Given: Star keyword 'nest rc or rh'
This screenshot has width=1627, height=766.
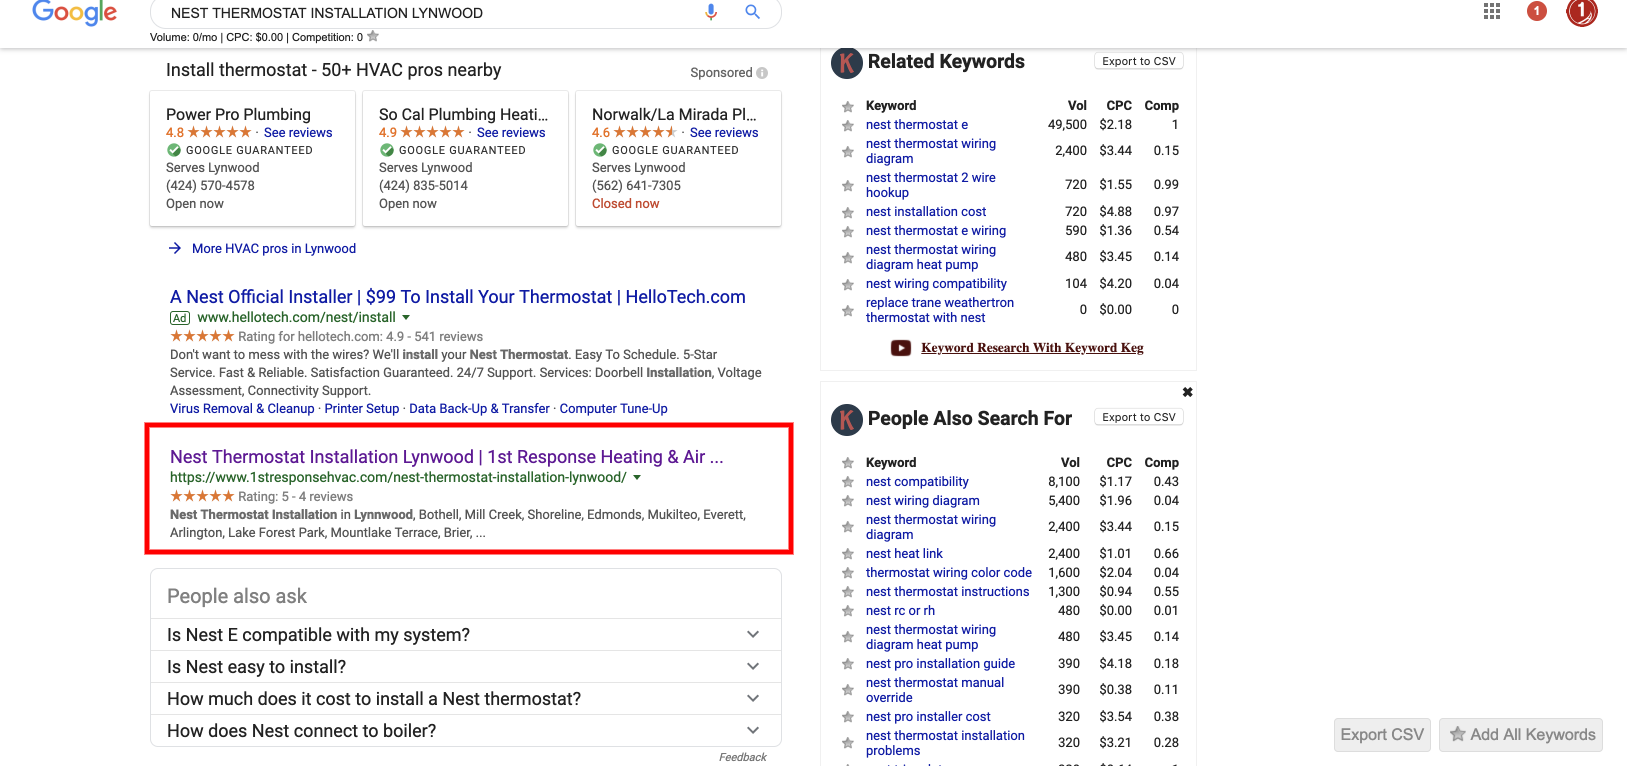Looking at the screenshot, I should tap(848, 612).
